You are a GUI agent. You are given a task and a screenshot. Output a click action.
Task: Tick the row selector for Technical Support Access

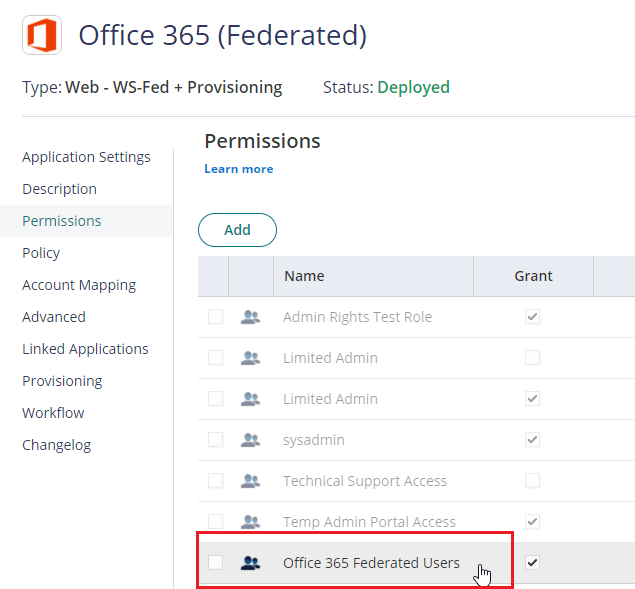(x=215, y=481)
